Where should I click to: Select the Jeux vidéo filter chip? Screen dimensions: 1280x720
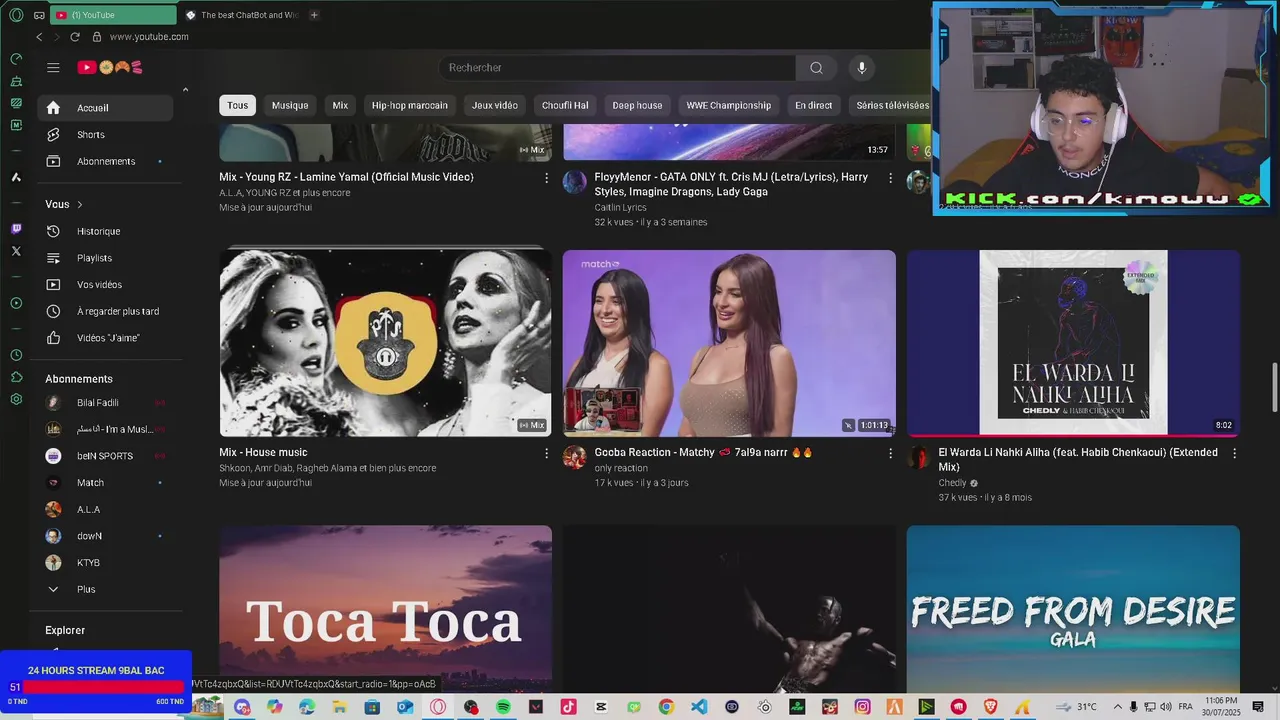click(x=495, y=105)
